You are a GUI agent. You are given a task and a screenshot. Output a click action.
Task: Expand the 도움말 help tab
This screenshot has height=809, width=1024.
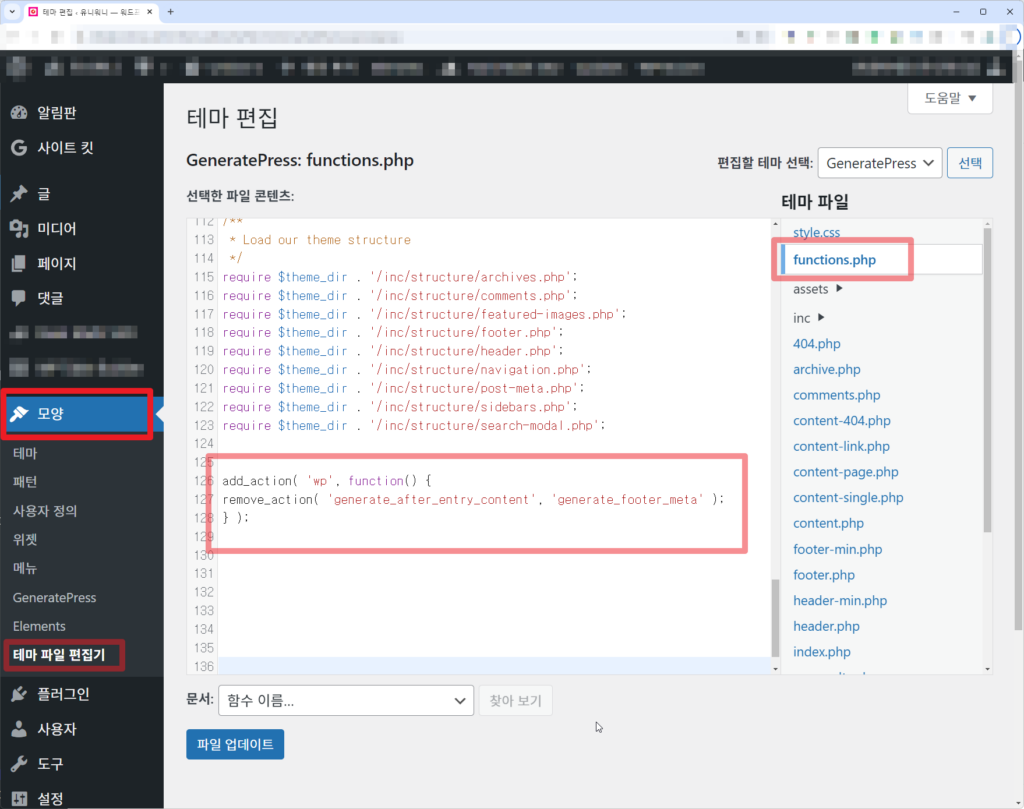(x=950, y=99)
